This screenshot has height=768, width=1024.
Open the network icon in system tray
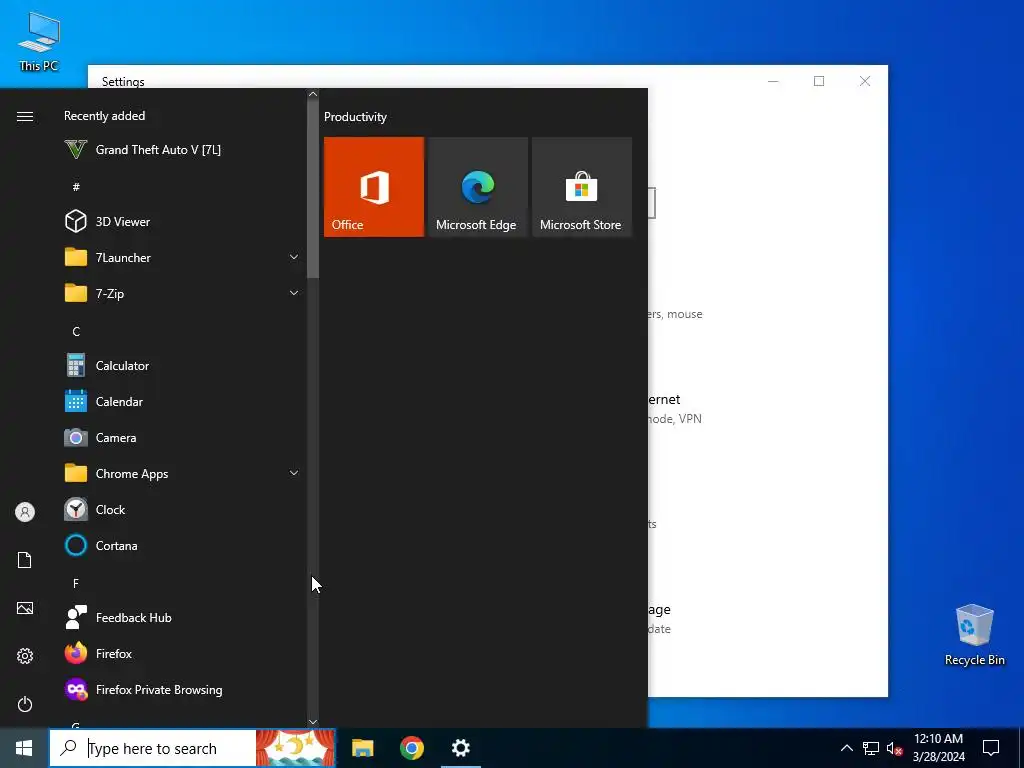(871, 748)
